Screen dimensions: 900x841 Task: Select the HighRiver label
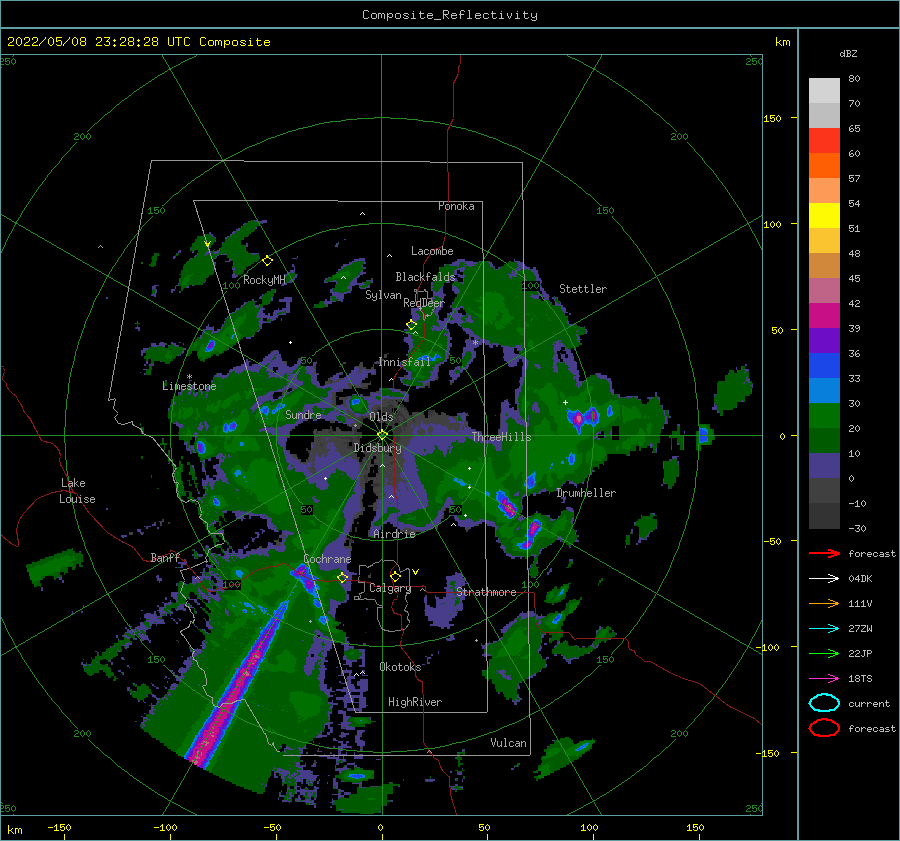pyautogui.click(x=415, y=702)
